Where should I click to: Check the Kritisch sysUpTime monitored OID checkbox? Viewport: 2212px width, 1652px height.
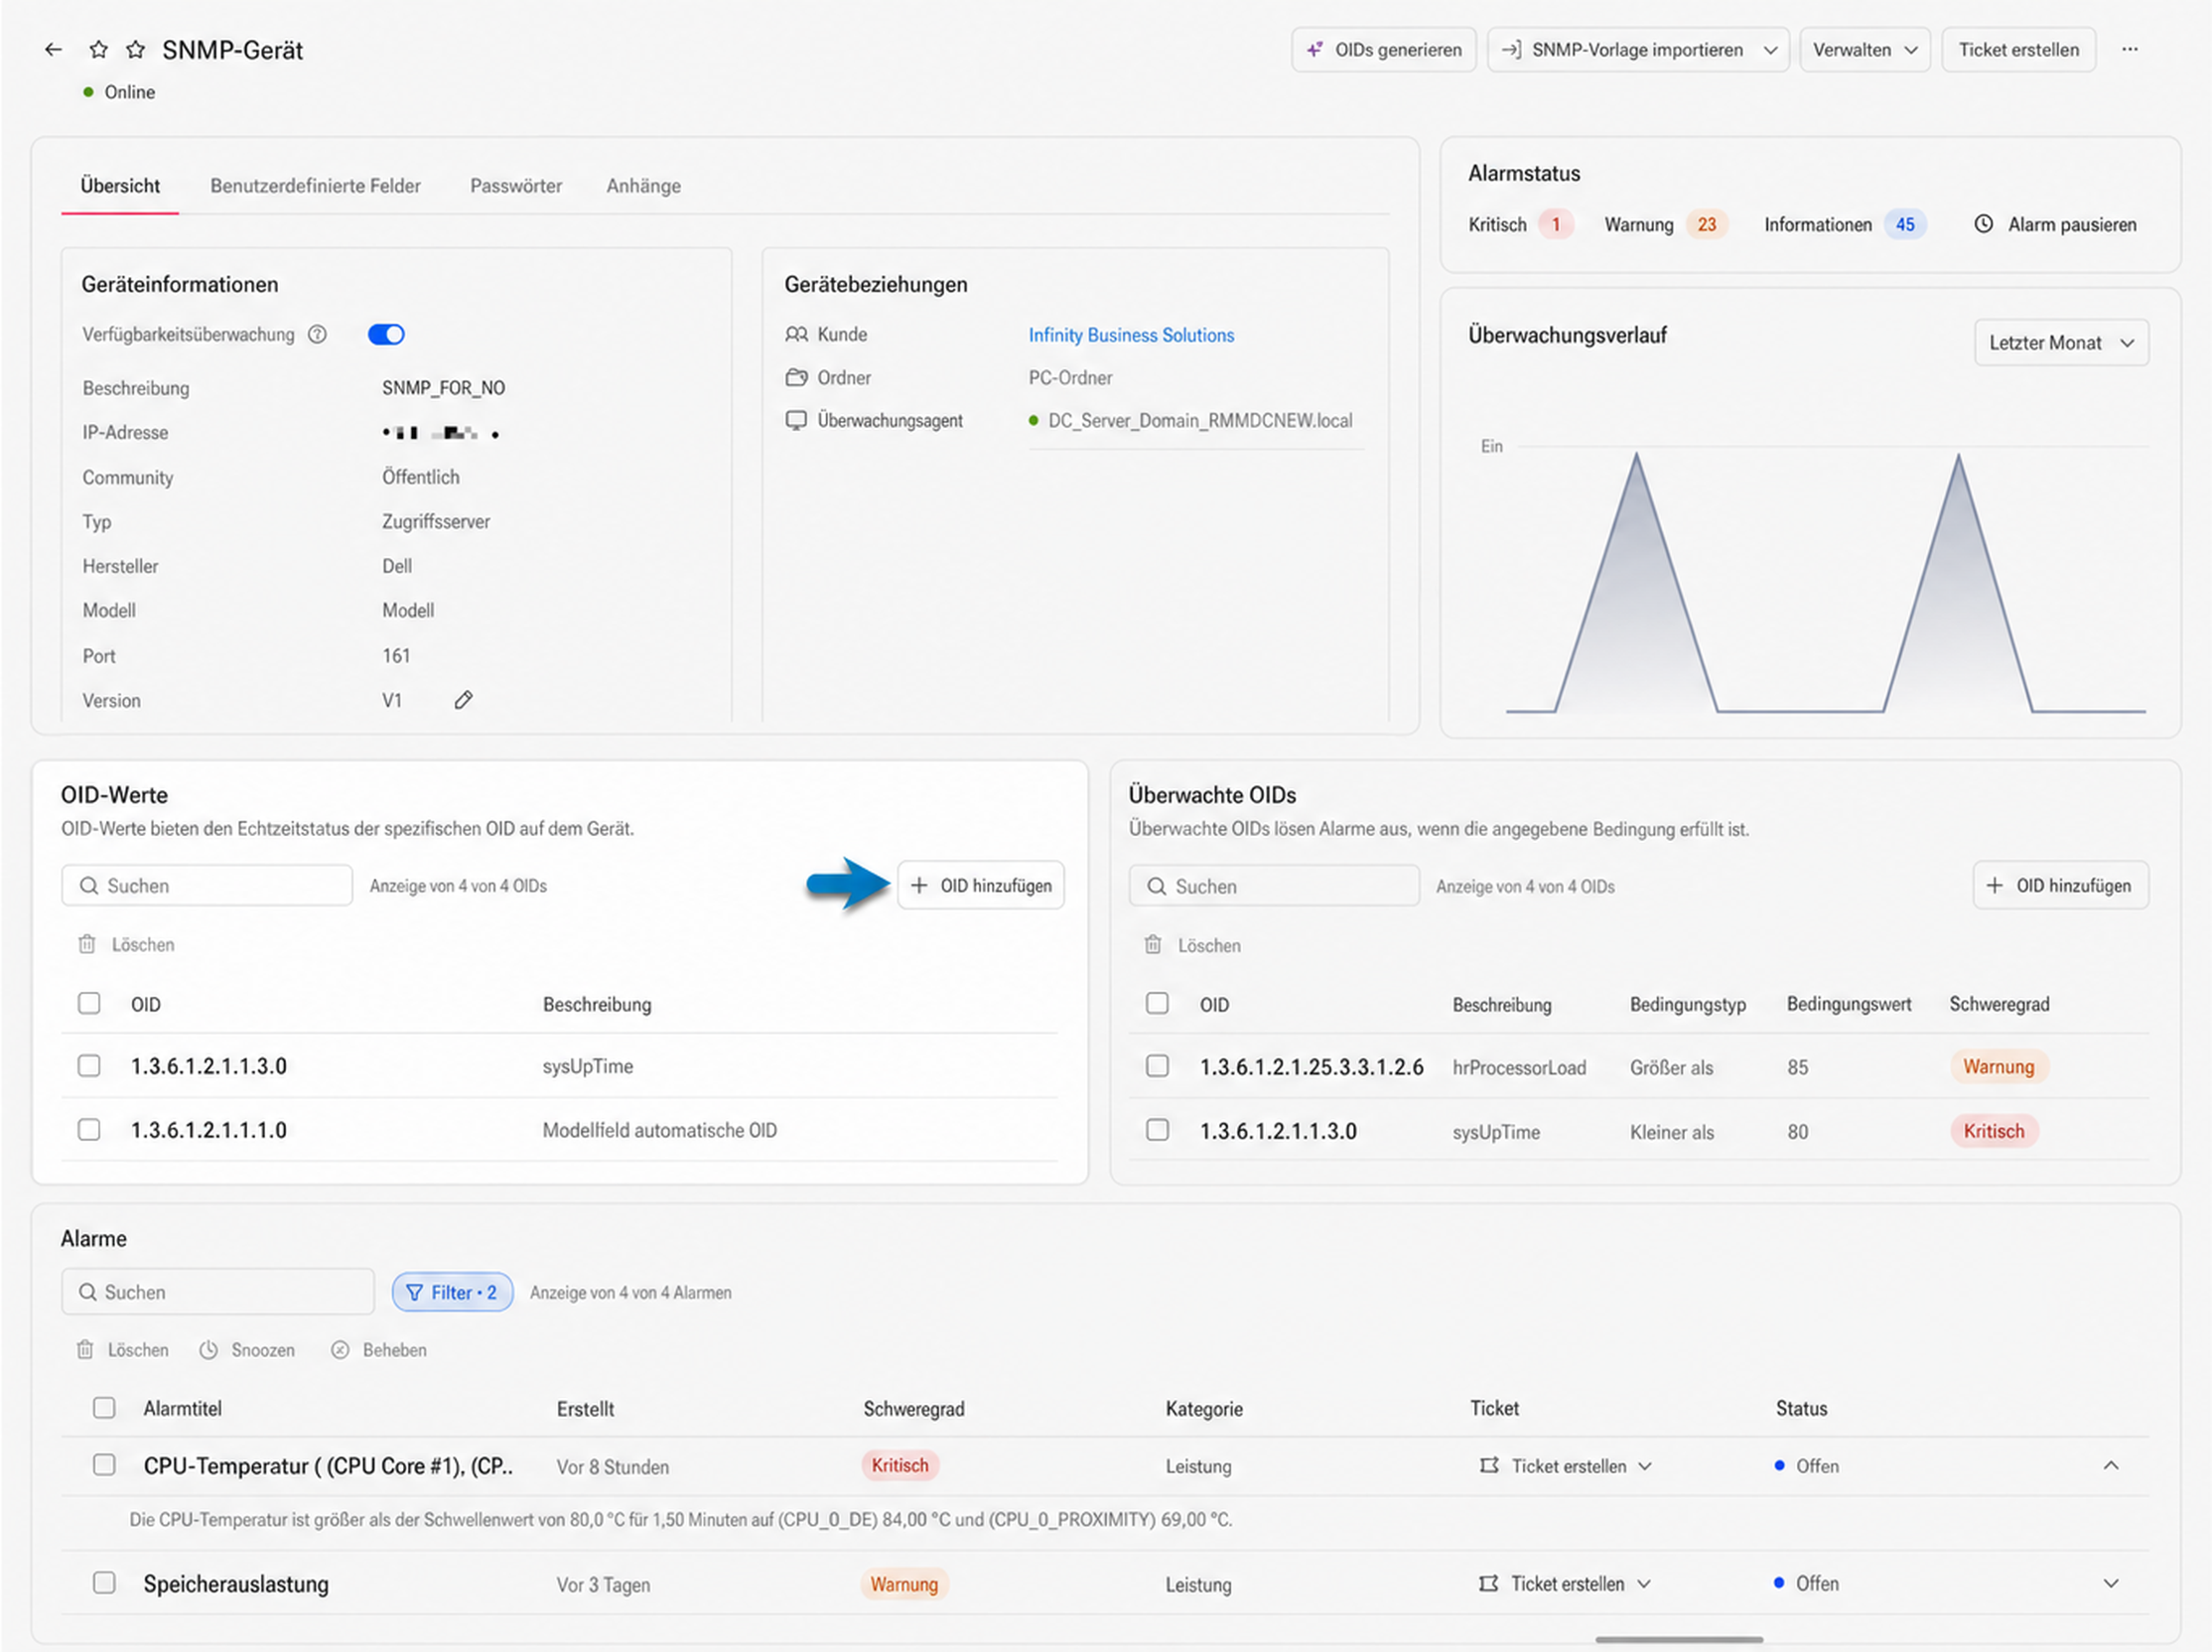(1157, 1130)
